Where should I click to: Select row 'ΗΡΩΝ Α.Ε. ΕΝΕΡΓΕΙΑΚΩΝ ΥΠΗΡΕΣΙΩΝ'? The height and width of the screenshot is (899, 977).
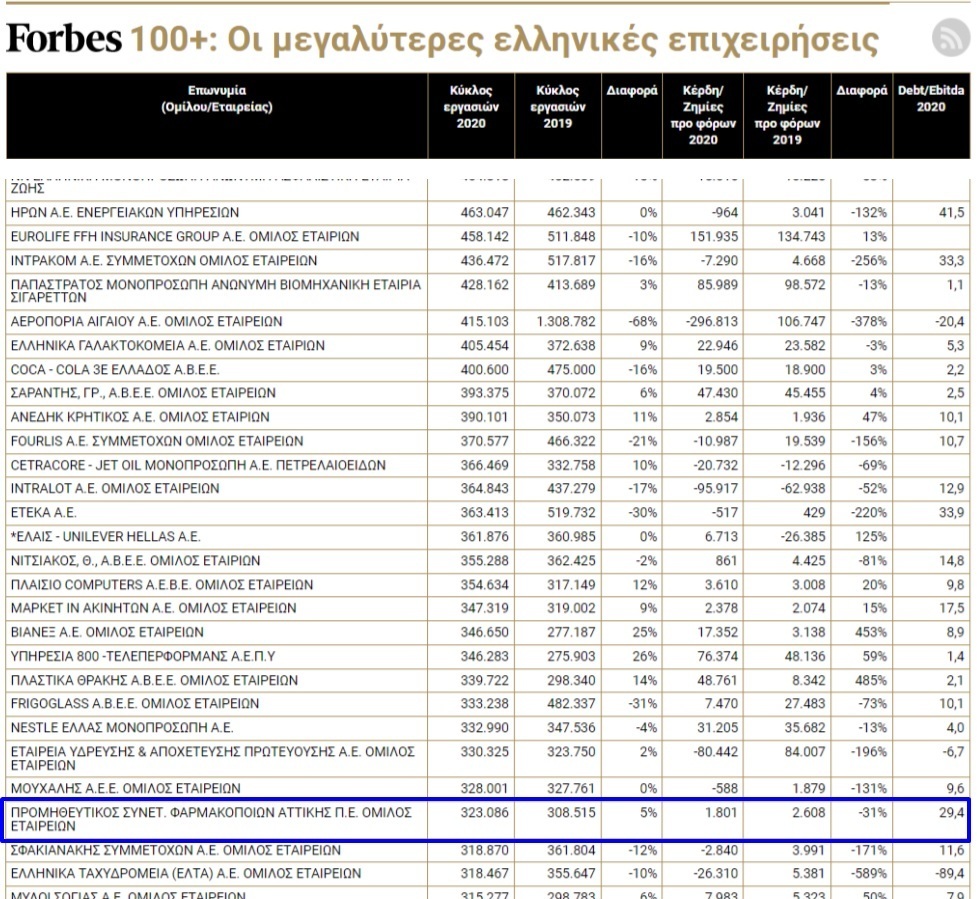tap(488, 212)
